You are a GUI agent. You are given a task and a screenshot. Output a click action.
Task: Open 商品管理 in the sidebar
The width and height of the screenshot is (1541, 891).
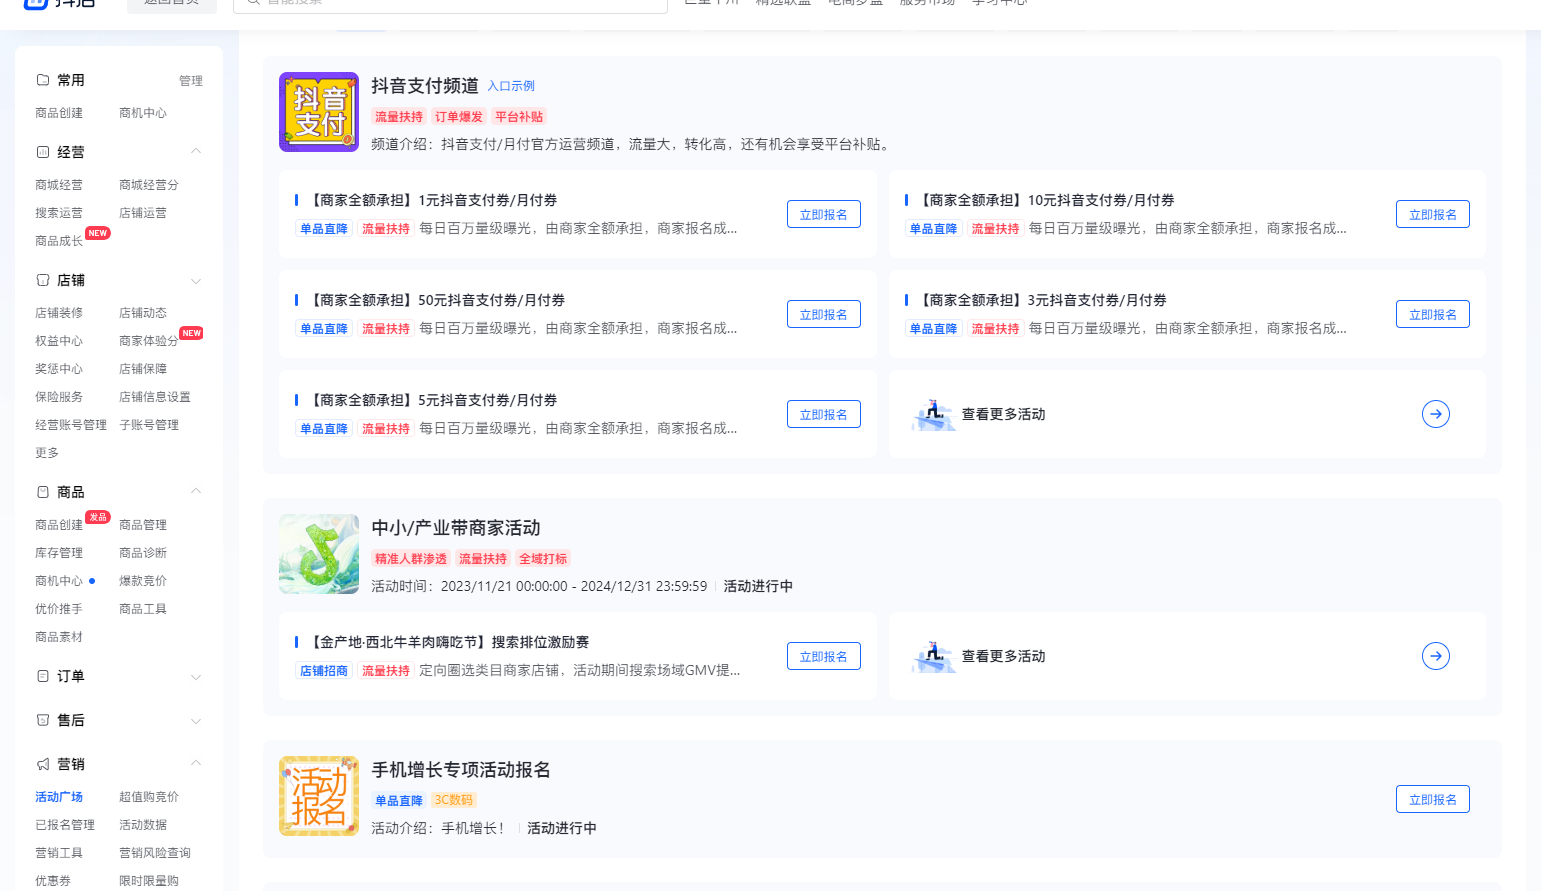[143, 525]
